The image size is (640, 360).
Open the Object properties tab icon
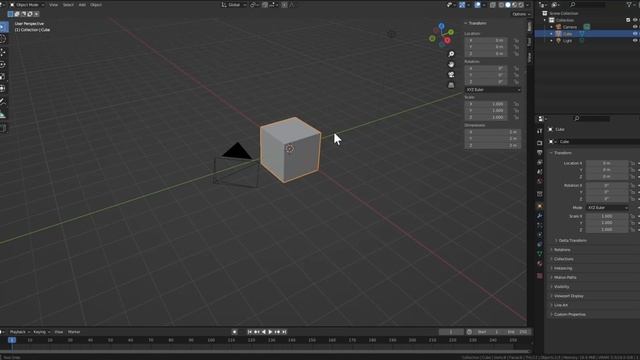coord(540,206)
